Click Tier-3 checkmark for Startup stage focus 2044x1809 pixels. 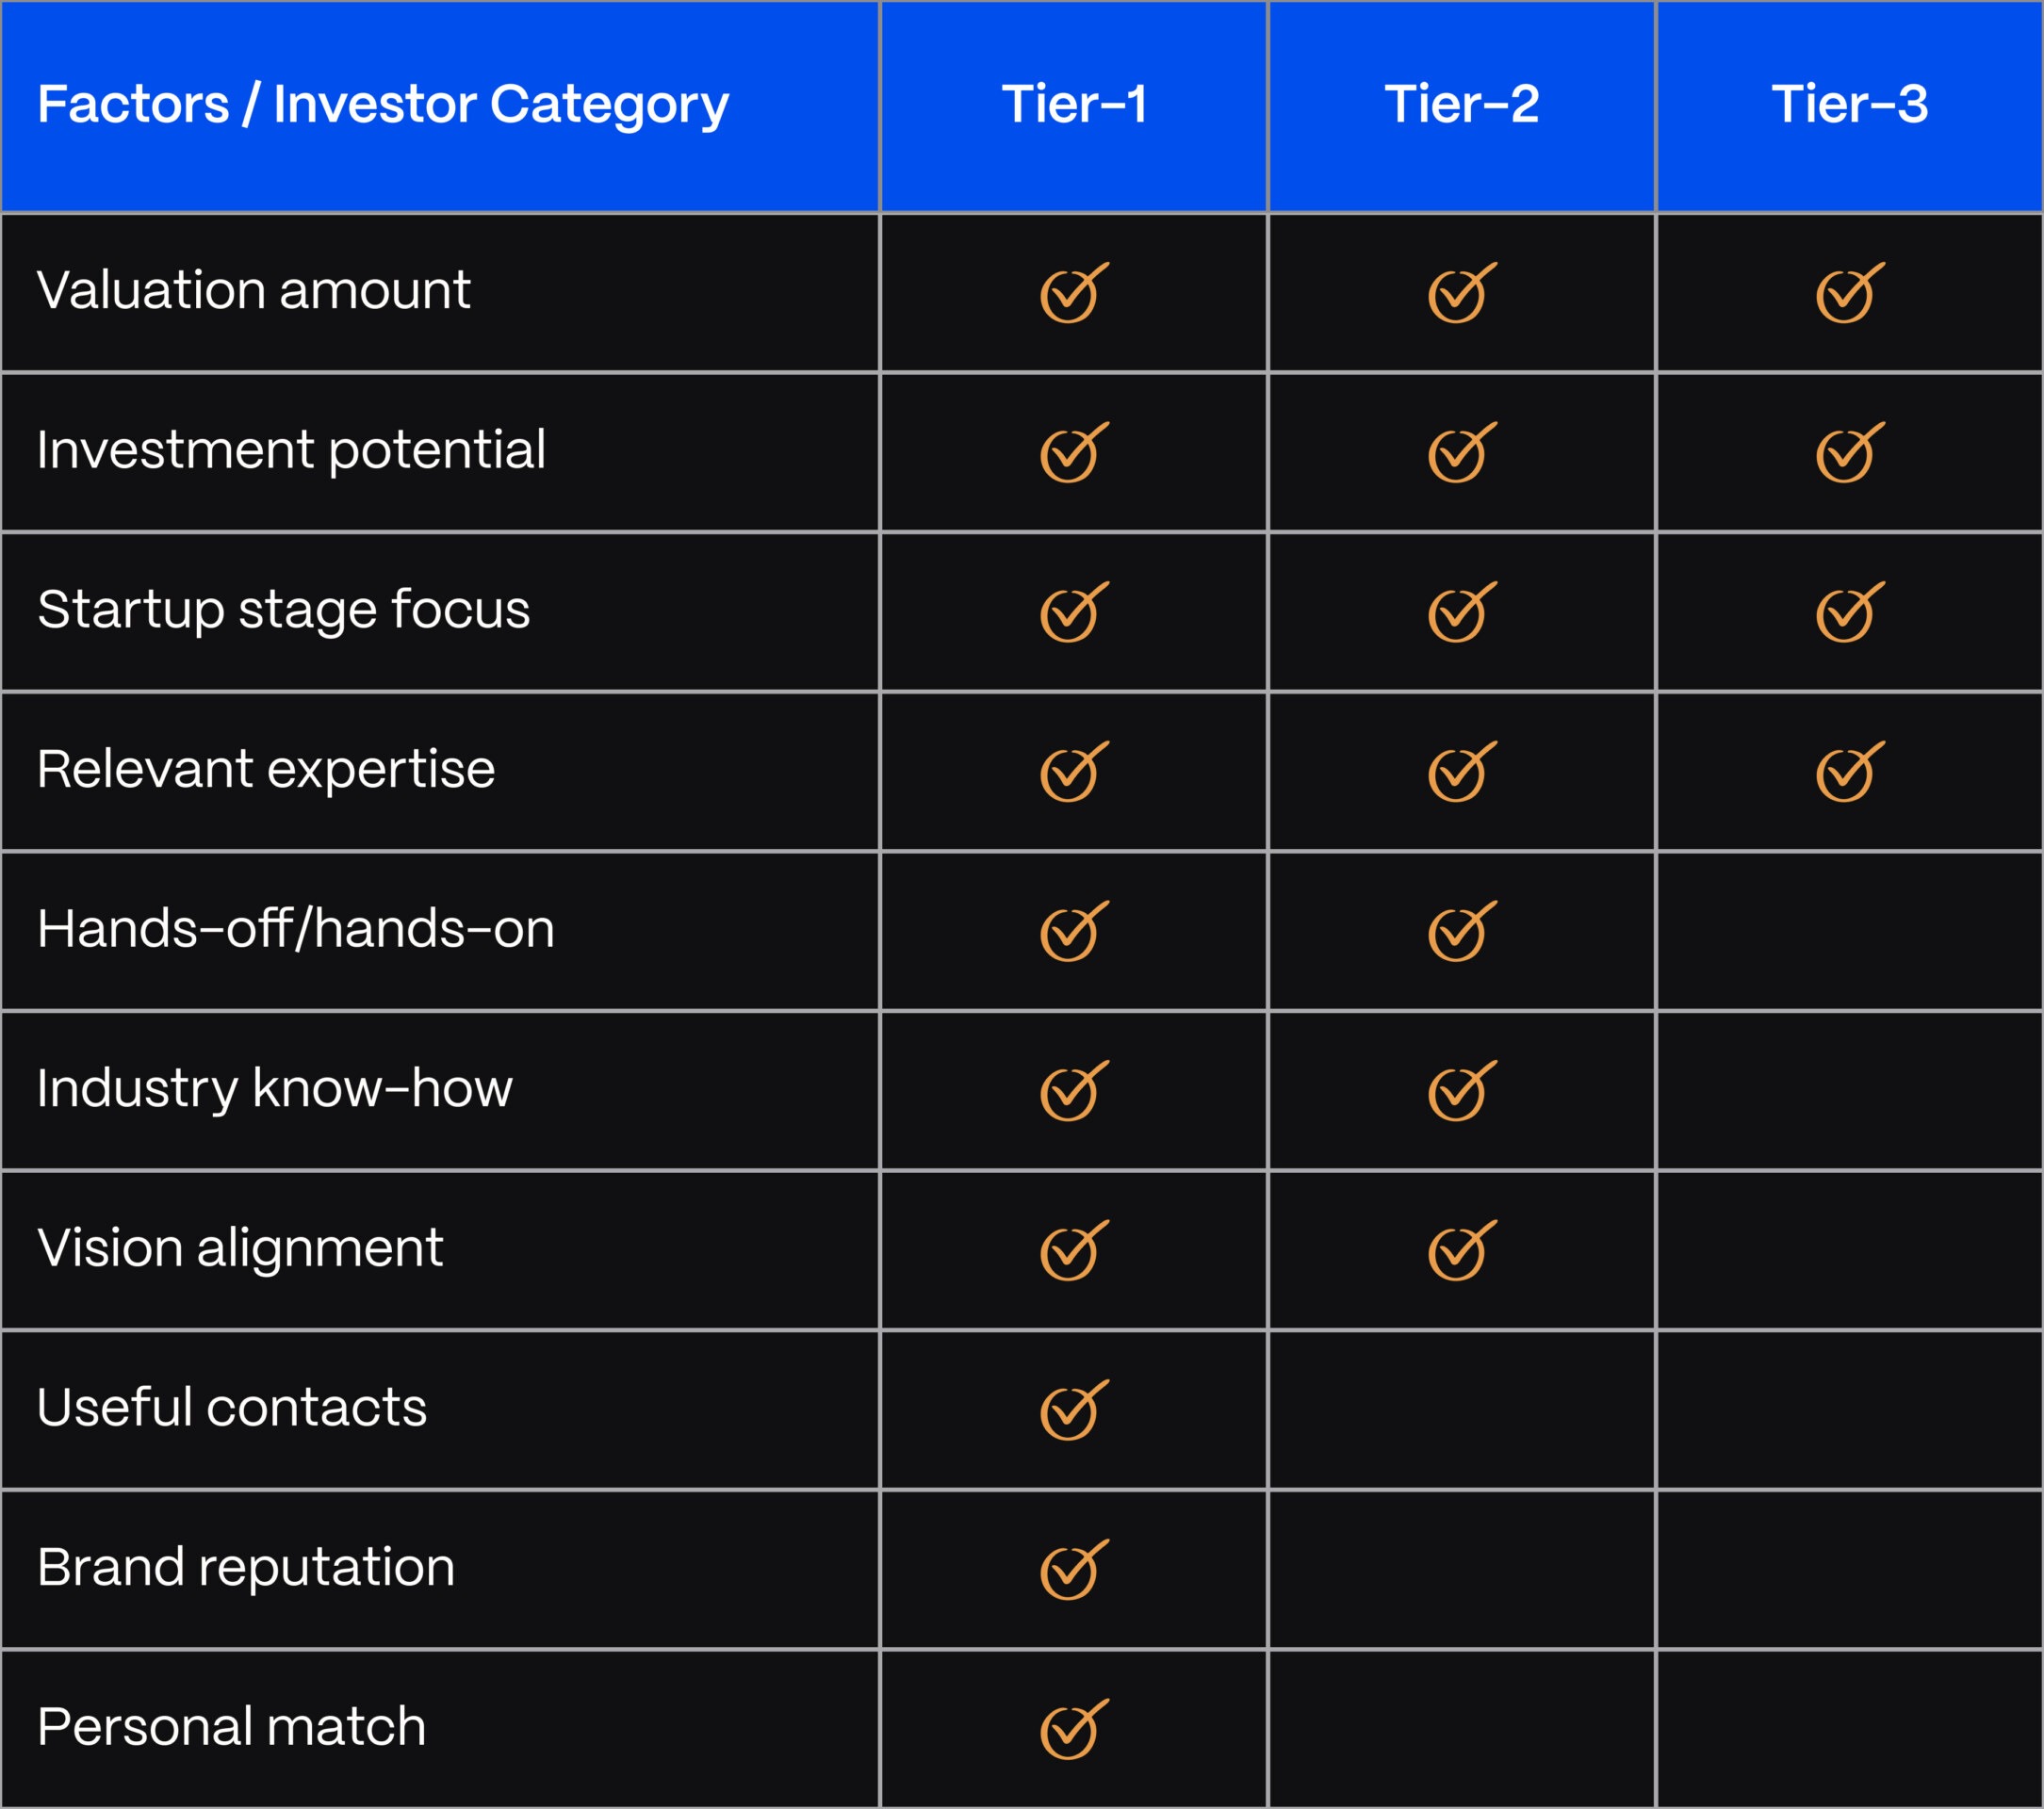pos(1850,612)
